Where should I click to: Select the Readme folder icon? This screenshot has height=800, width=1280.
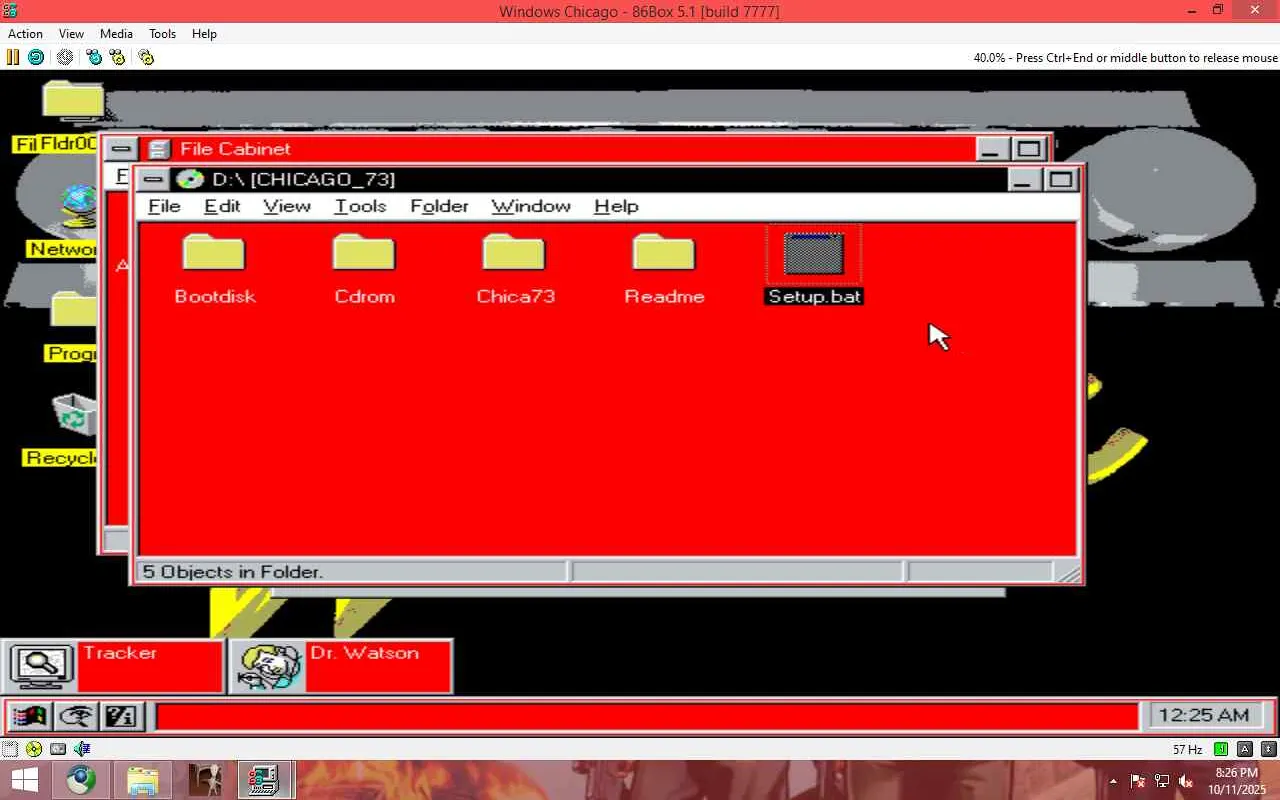(x=664, y=253)
